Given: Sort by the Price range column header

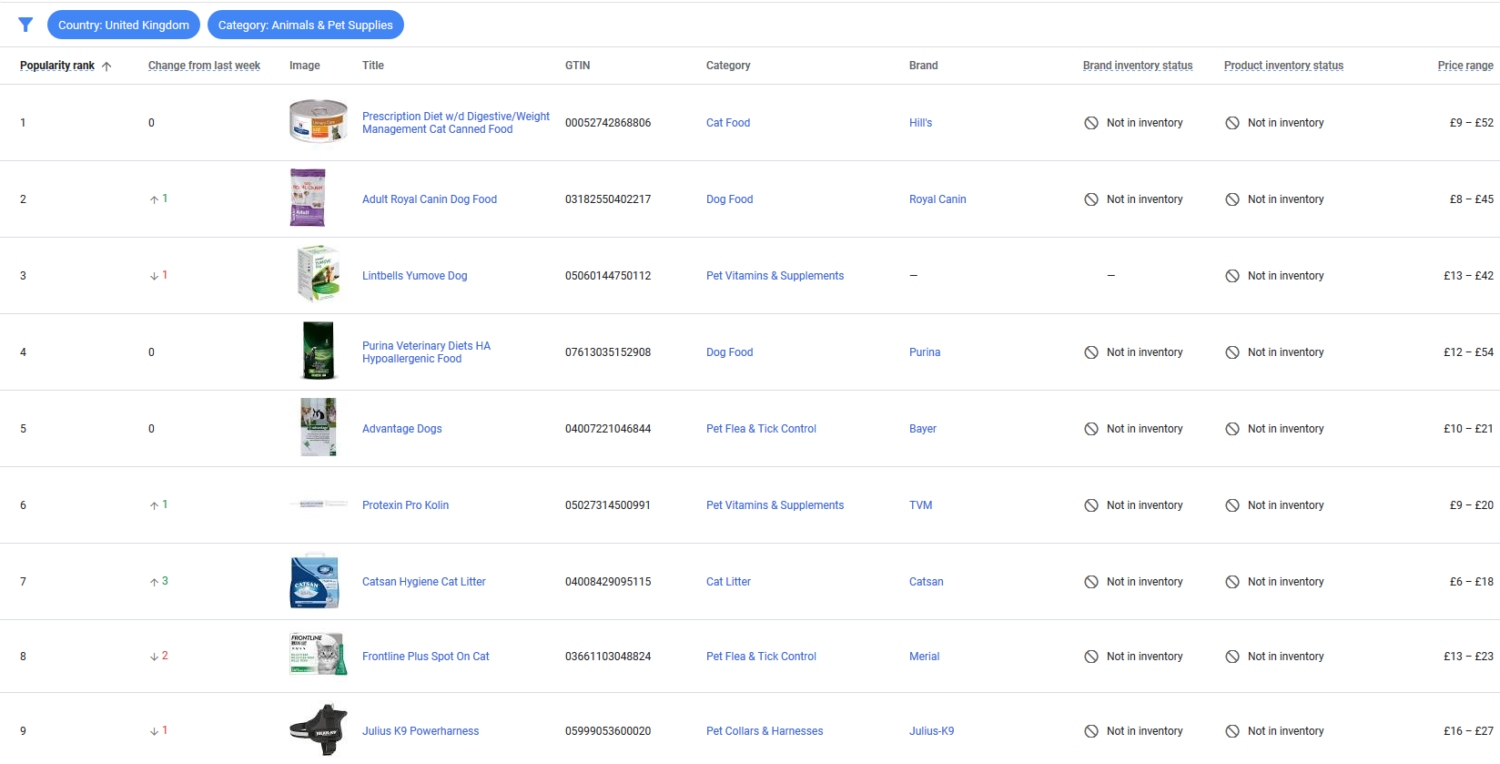Looking at the screenshot, I should [x=1465, y=64].
